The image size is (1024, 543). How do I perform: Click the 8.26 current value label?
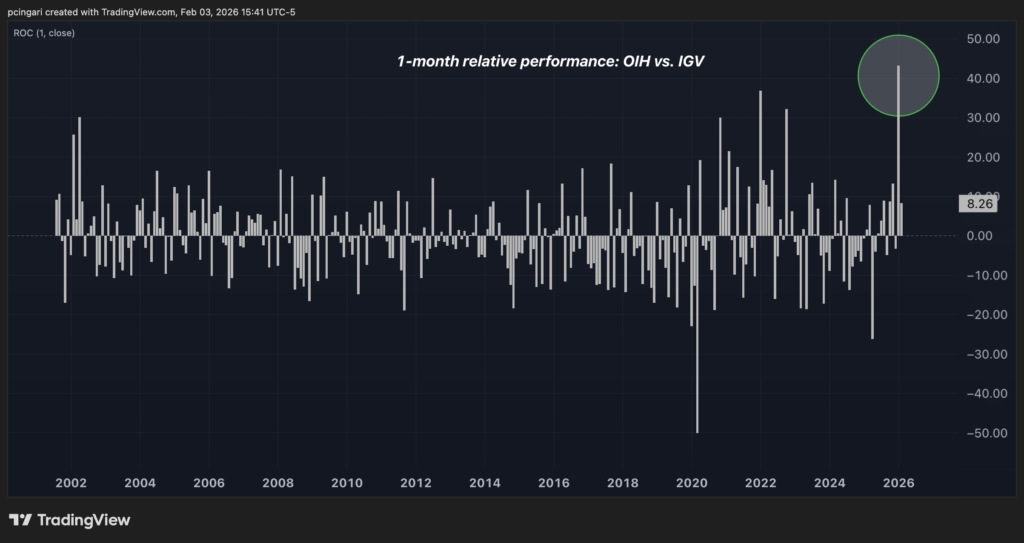coord(976,204)
